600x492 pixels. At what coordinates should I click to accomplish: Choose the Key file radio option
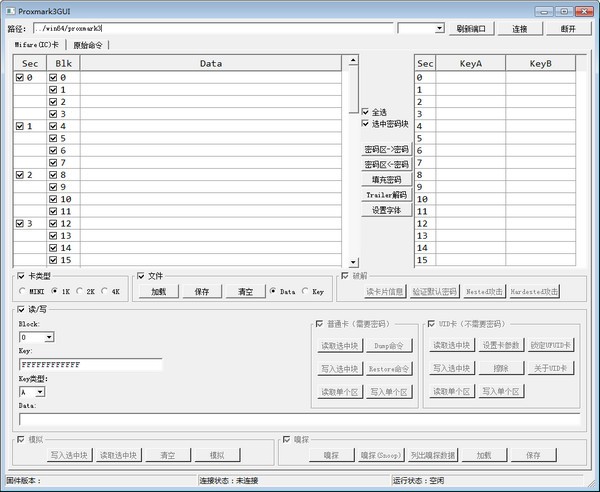coord(306,291)
